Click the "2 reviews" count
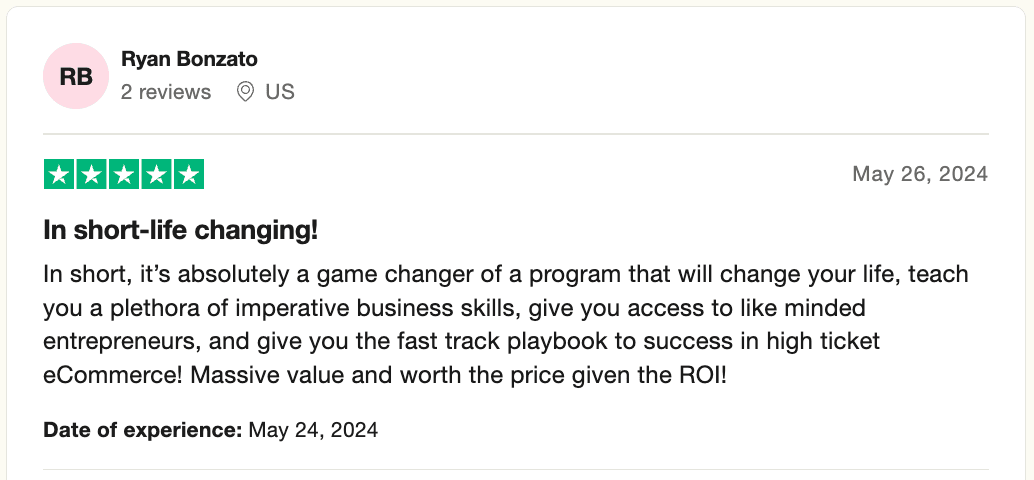Screen dimensions: 1034x480 coord(166,92)
